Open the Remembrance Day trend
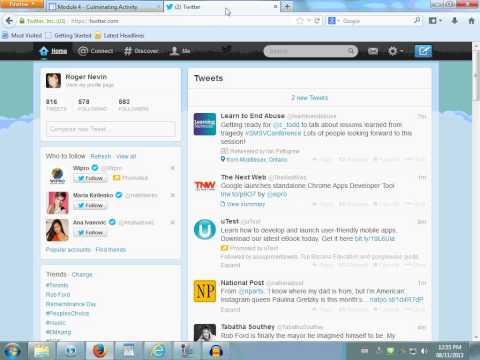480x360 pixels. (71, 304)
